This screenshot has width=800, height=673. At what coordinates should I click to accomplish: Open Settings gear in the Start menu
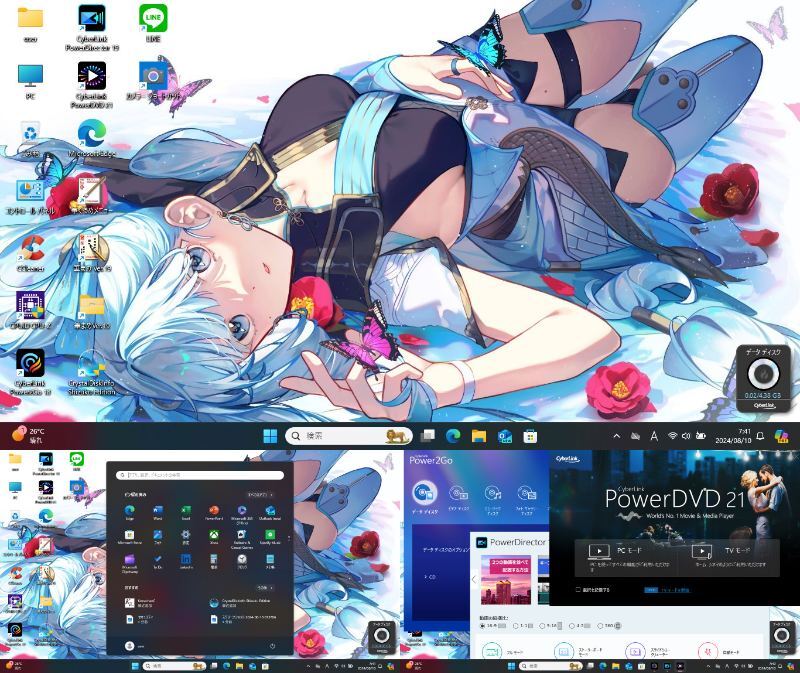(186, 537)
